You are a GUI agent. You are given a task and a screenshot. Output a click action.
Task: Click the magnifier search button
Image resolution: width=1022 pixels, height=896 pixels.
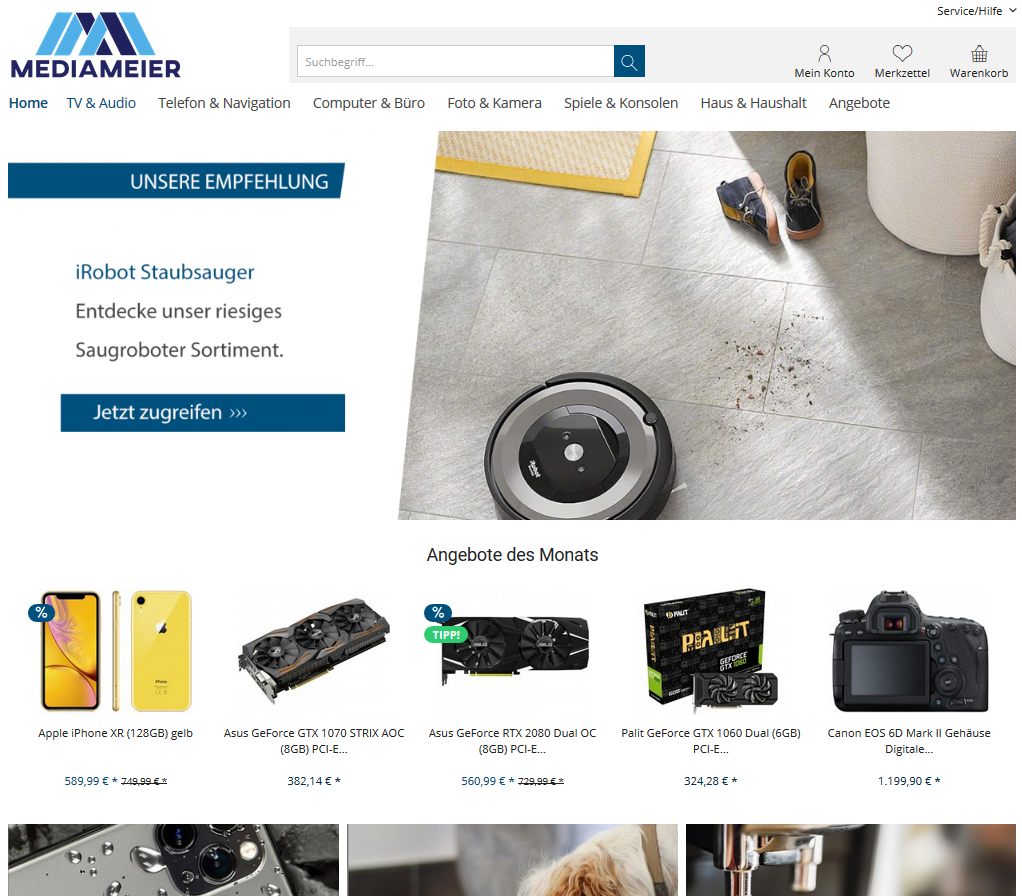pyautogui.click(x=629, y=61)
